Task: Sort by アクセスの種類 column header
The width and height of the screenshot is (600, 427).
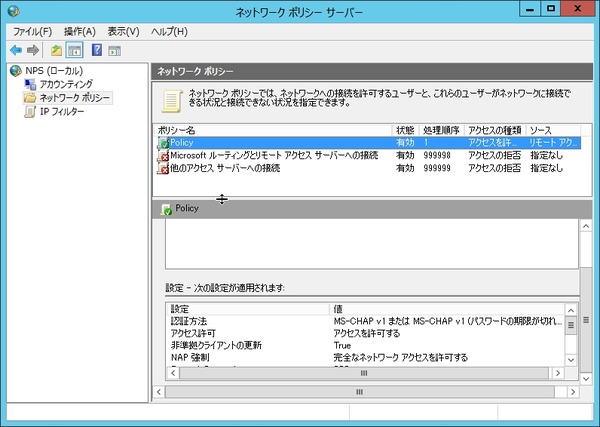Action: point(495,130)
